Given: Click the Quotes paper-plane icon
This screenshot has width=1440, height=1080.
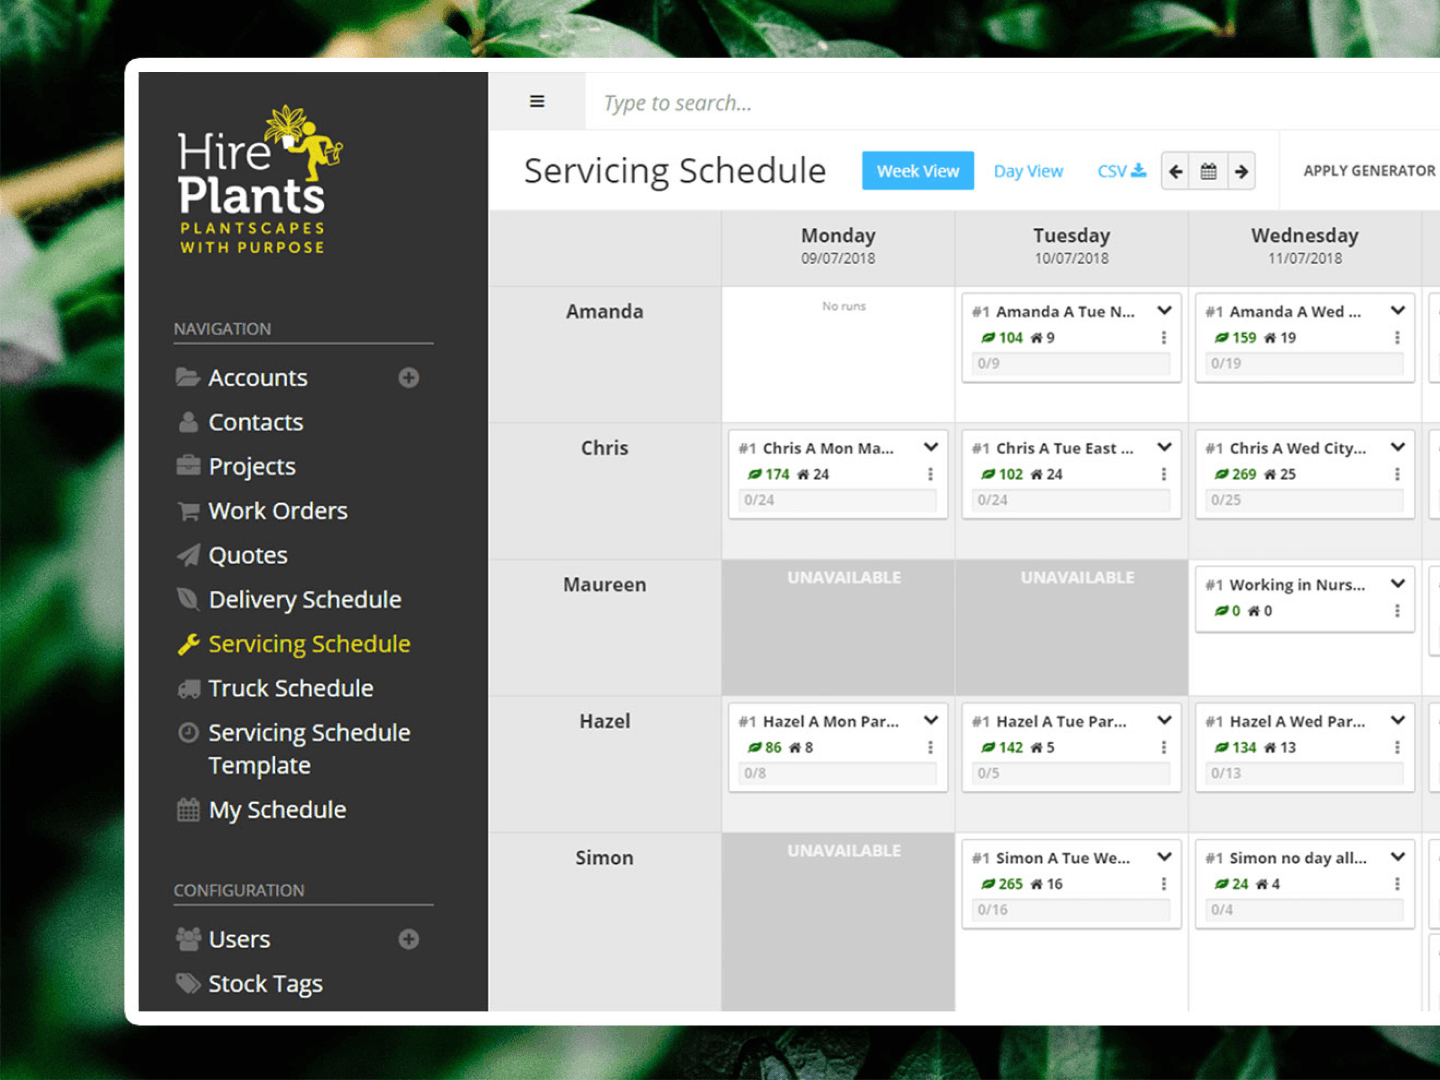Looking at the screenshot, I should pos(187,555).
